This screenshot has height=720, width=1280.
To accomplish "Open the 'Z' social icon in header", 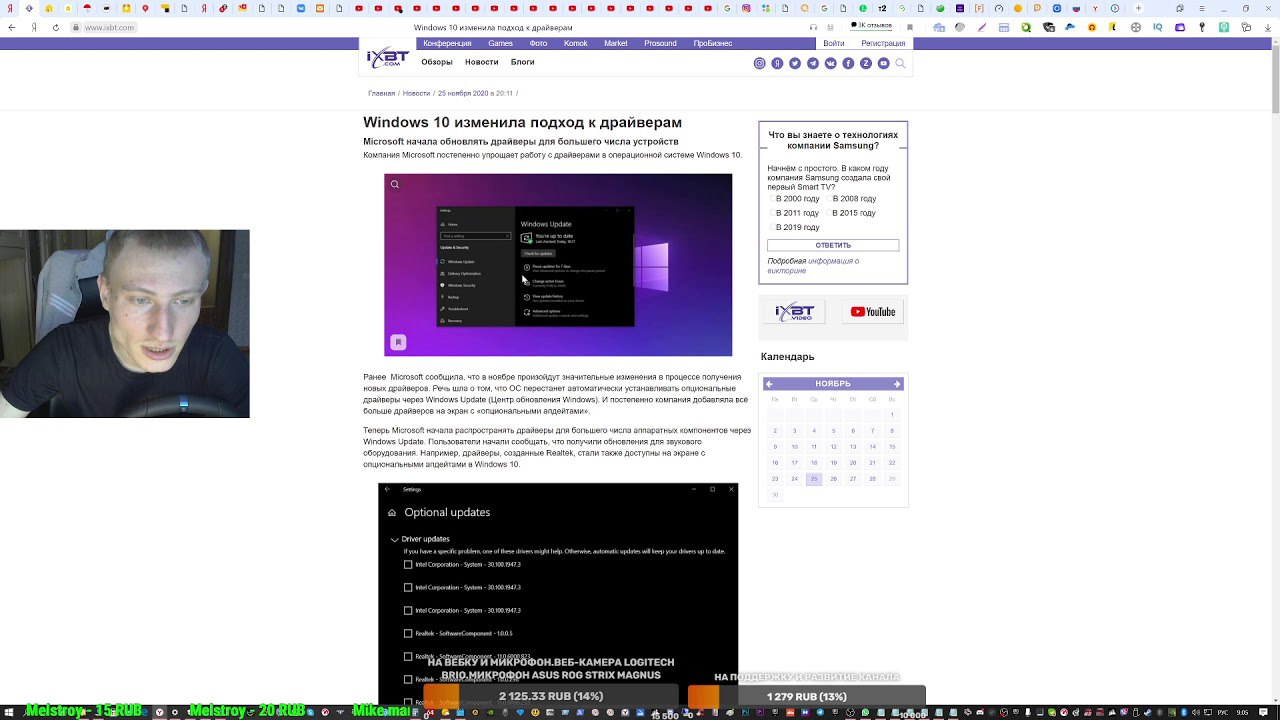I will 866,63.
